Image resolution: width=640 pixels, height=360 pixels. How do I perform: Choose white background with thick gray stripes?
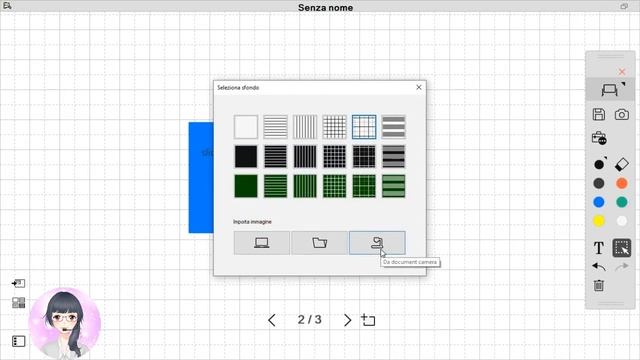[393, 127]
